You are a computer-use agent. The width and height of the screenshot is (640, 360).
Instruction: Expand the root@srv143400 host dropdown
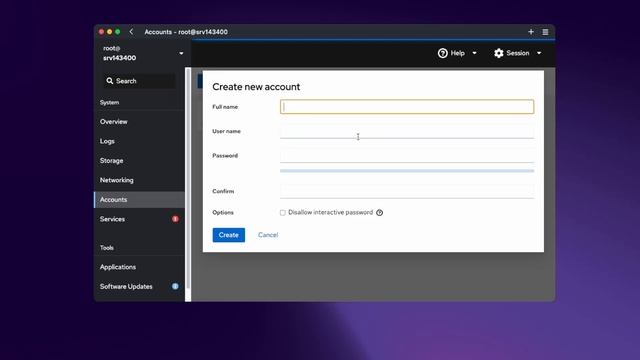click(181, 53)
